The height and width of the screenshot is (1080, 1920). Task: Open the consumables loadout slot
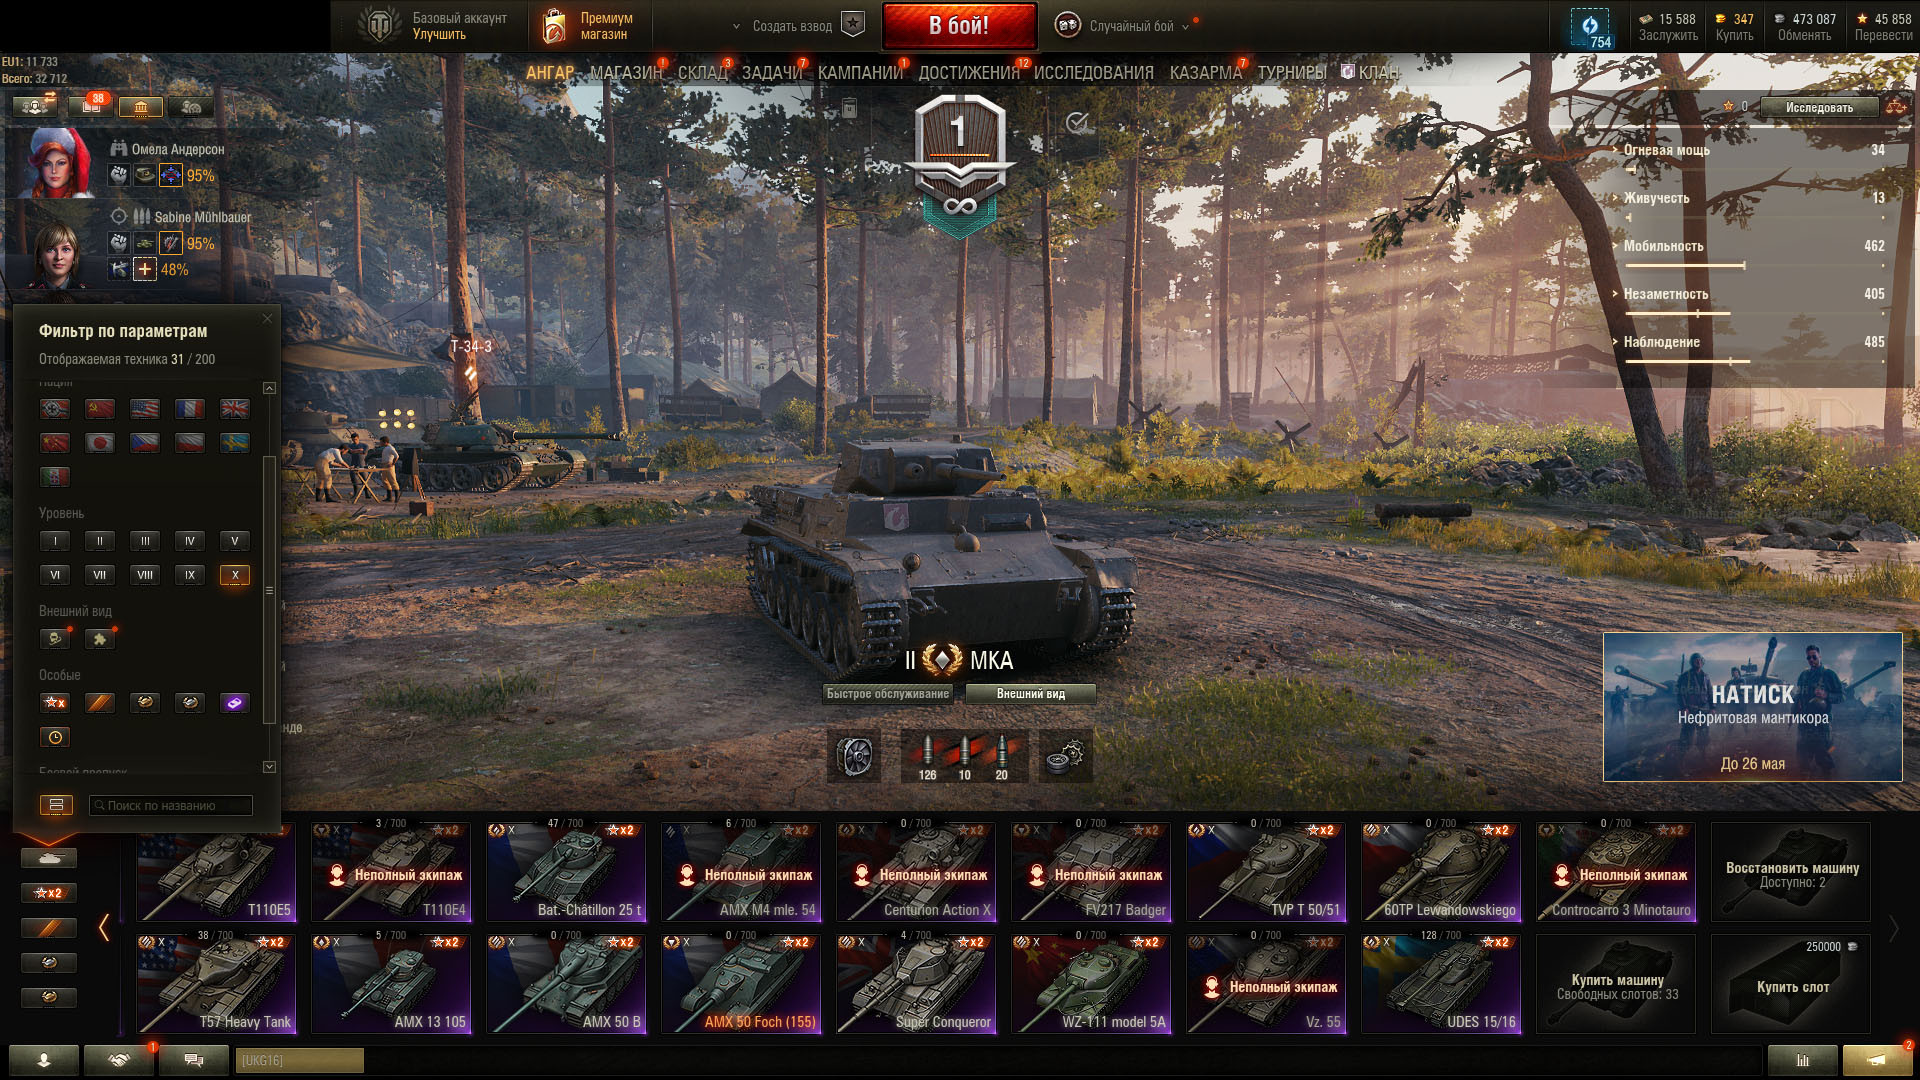[x=855, y=756]
